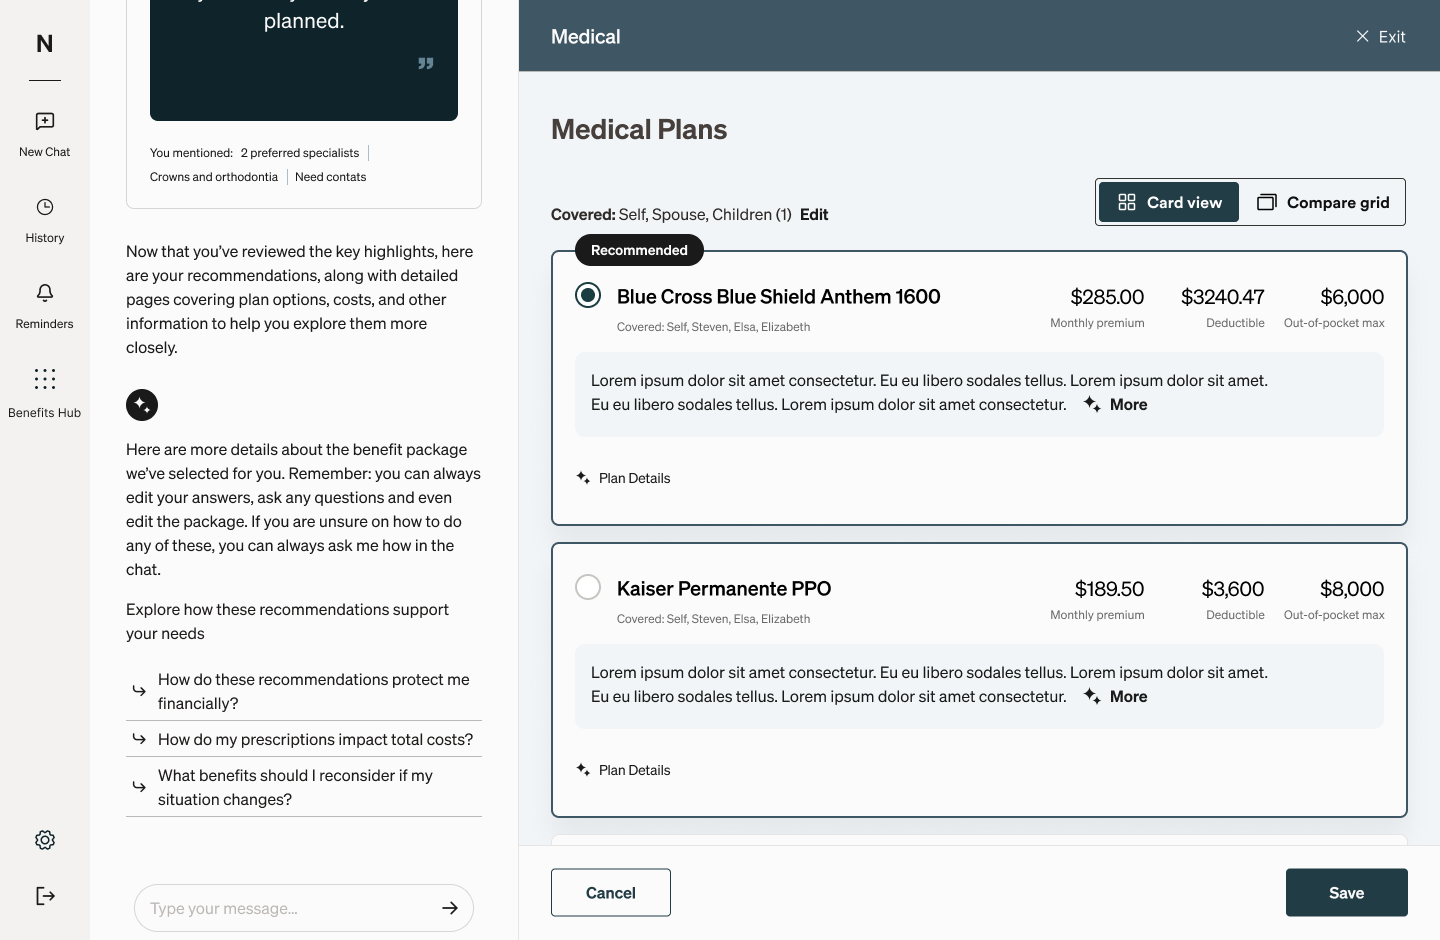Click the AI sparkle avatar in chat
1440x940 pixels.
click(x=142, y=405)
